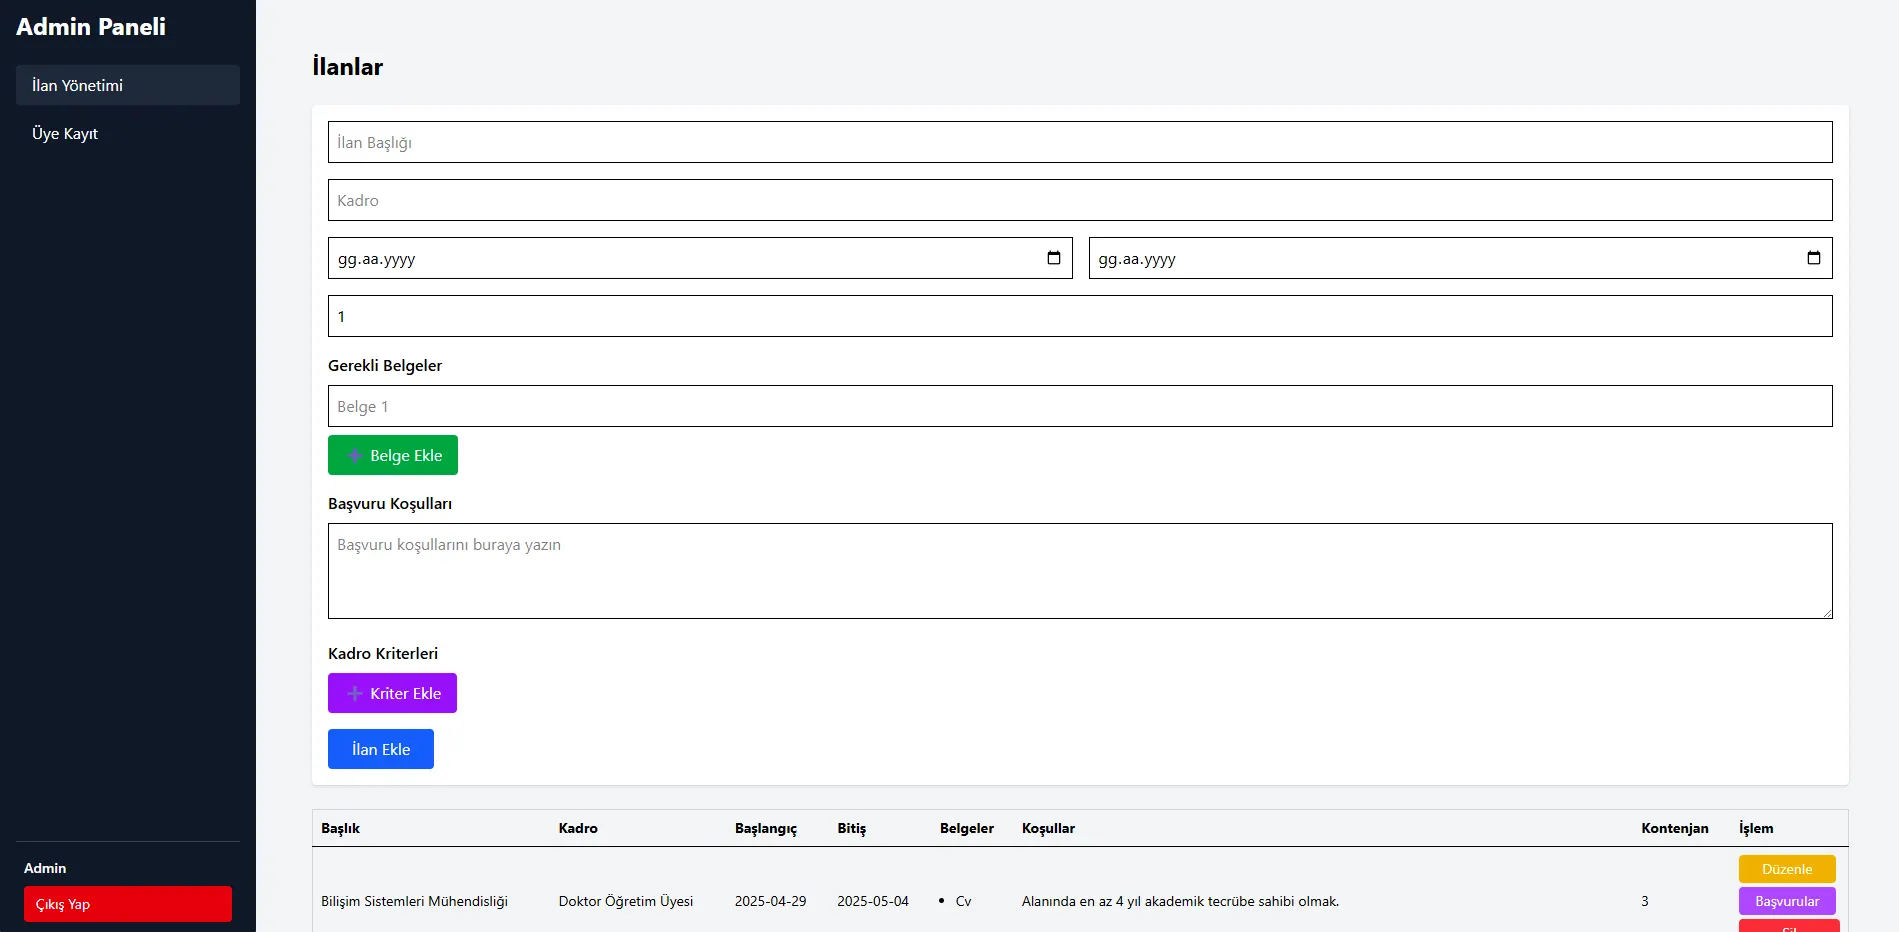Click the Başvuru Koşulları label
The height and width of the screenshot is (932, 1899).
pyautogui.click(x=390, y=504)
